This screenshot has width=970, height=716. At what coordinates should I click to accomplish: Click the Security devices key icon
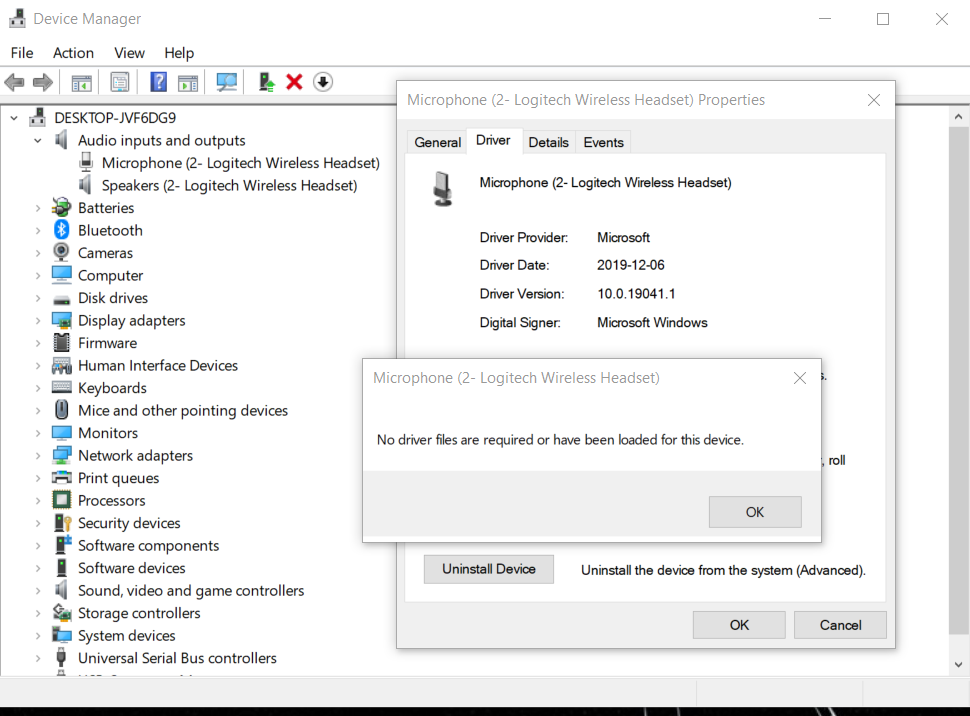62,522
